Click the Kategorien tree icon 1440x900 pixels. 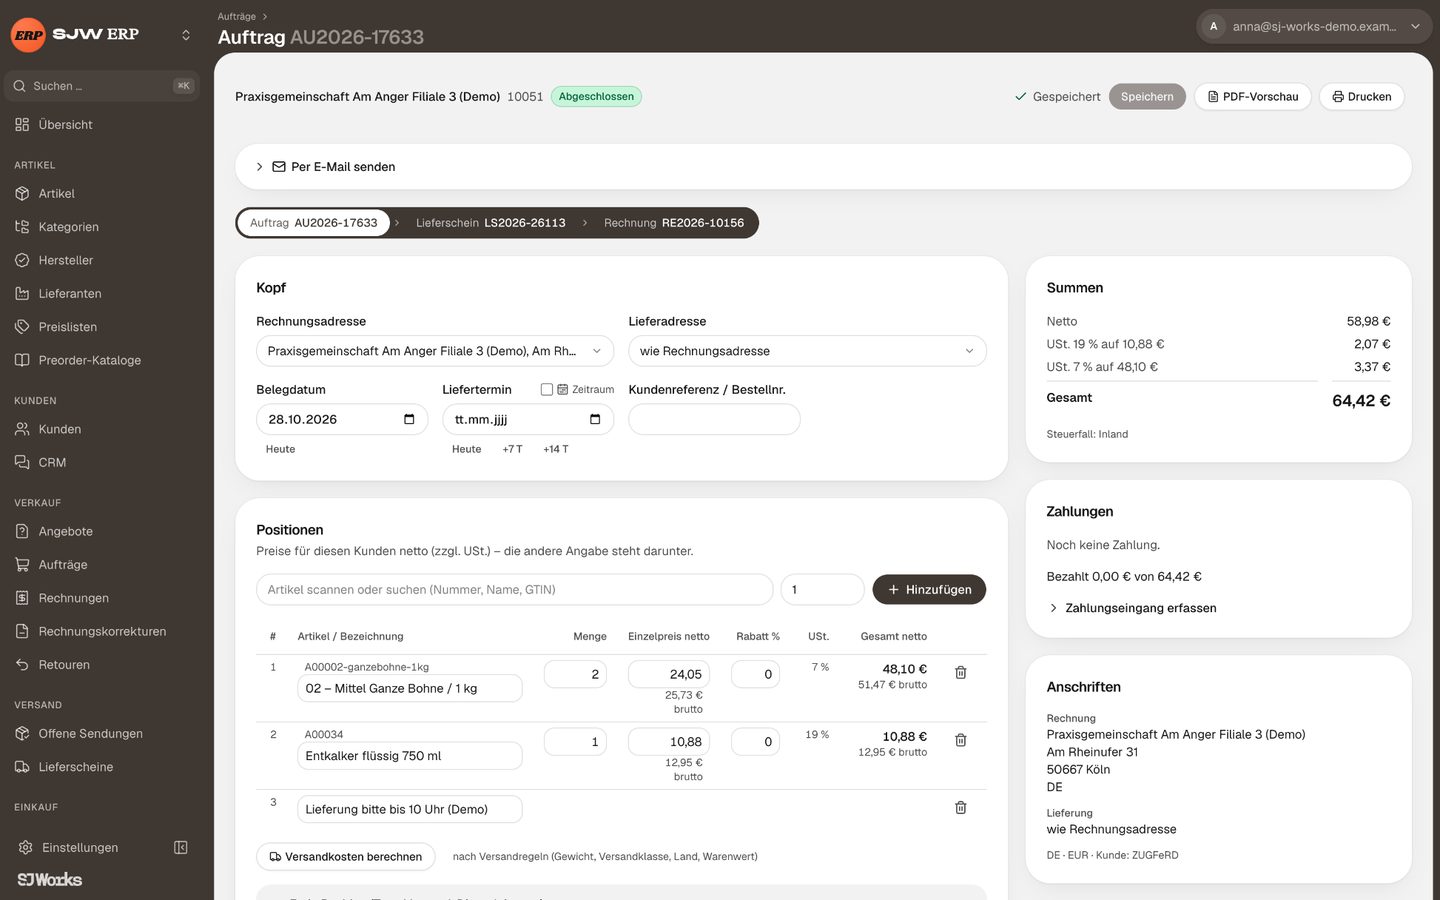point(22,227)
